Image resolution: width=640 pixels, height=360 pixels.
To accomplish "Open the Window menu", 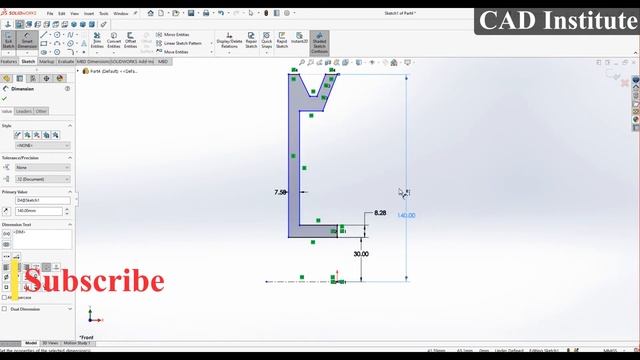I will coord(120,13).
